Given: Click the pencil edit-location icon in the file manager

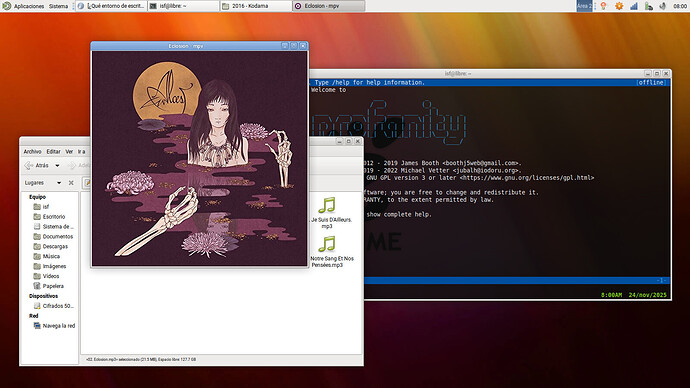Looking at the screenshot, I should click(x=87, y=183).
